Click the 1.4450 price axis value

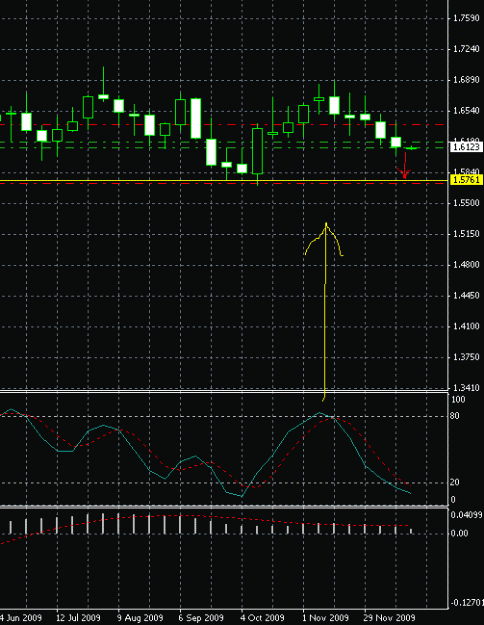pos(466,295)
